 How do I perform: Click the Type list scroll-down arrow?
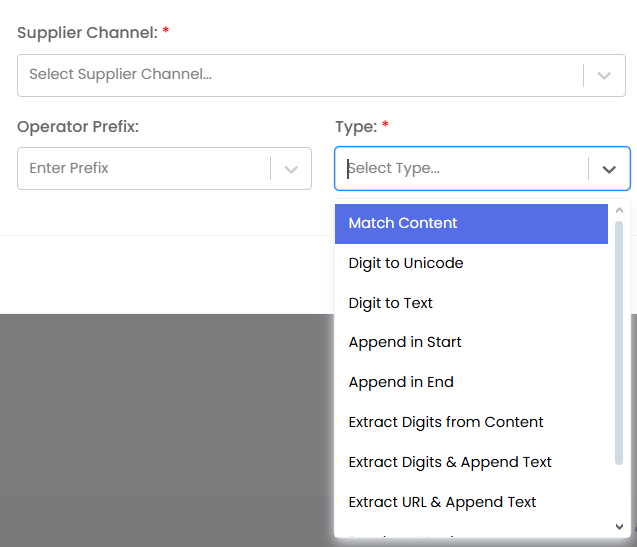tap(620, 527)
